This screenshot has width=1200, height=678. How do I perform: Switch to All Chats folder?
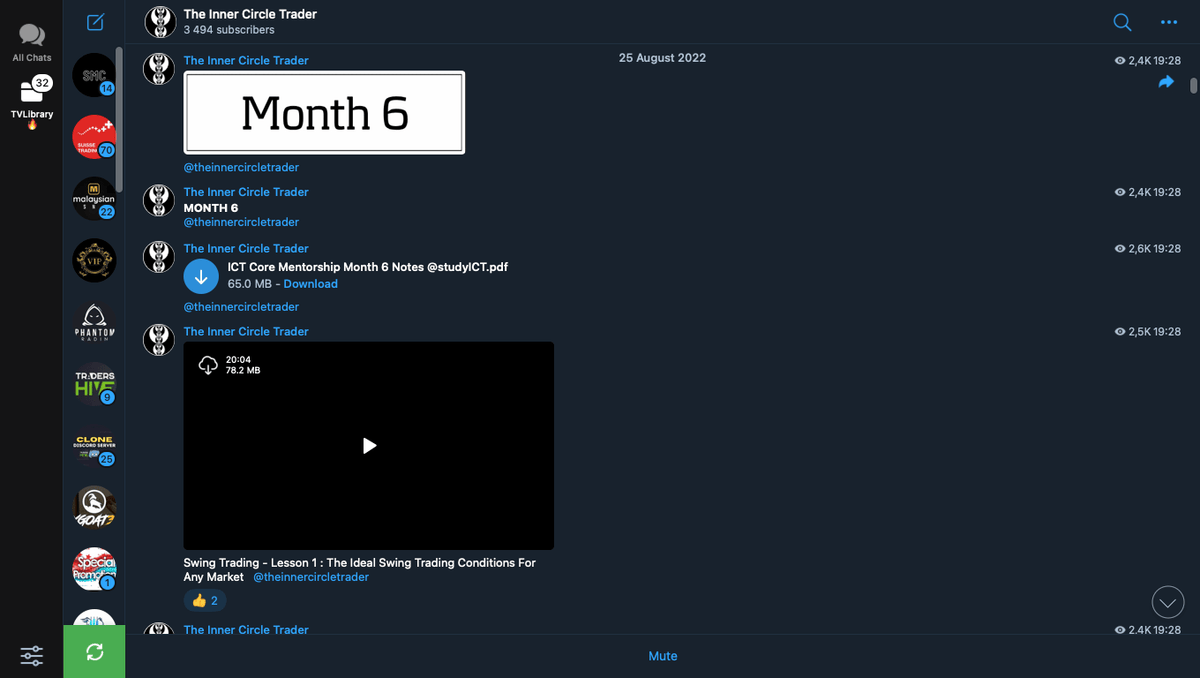click(x=32, y=43)
